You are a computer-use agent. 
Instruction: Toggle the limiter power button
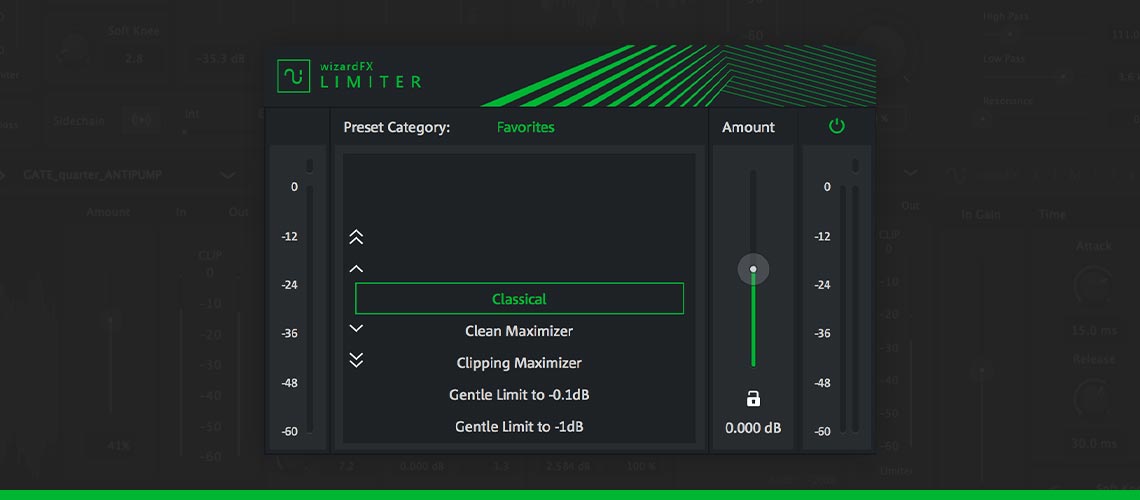(837, 126)
